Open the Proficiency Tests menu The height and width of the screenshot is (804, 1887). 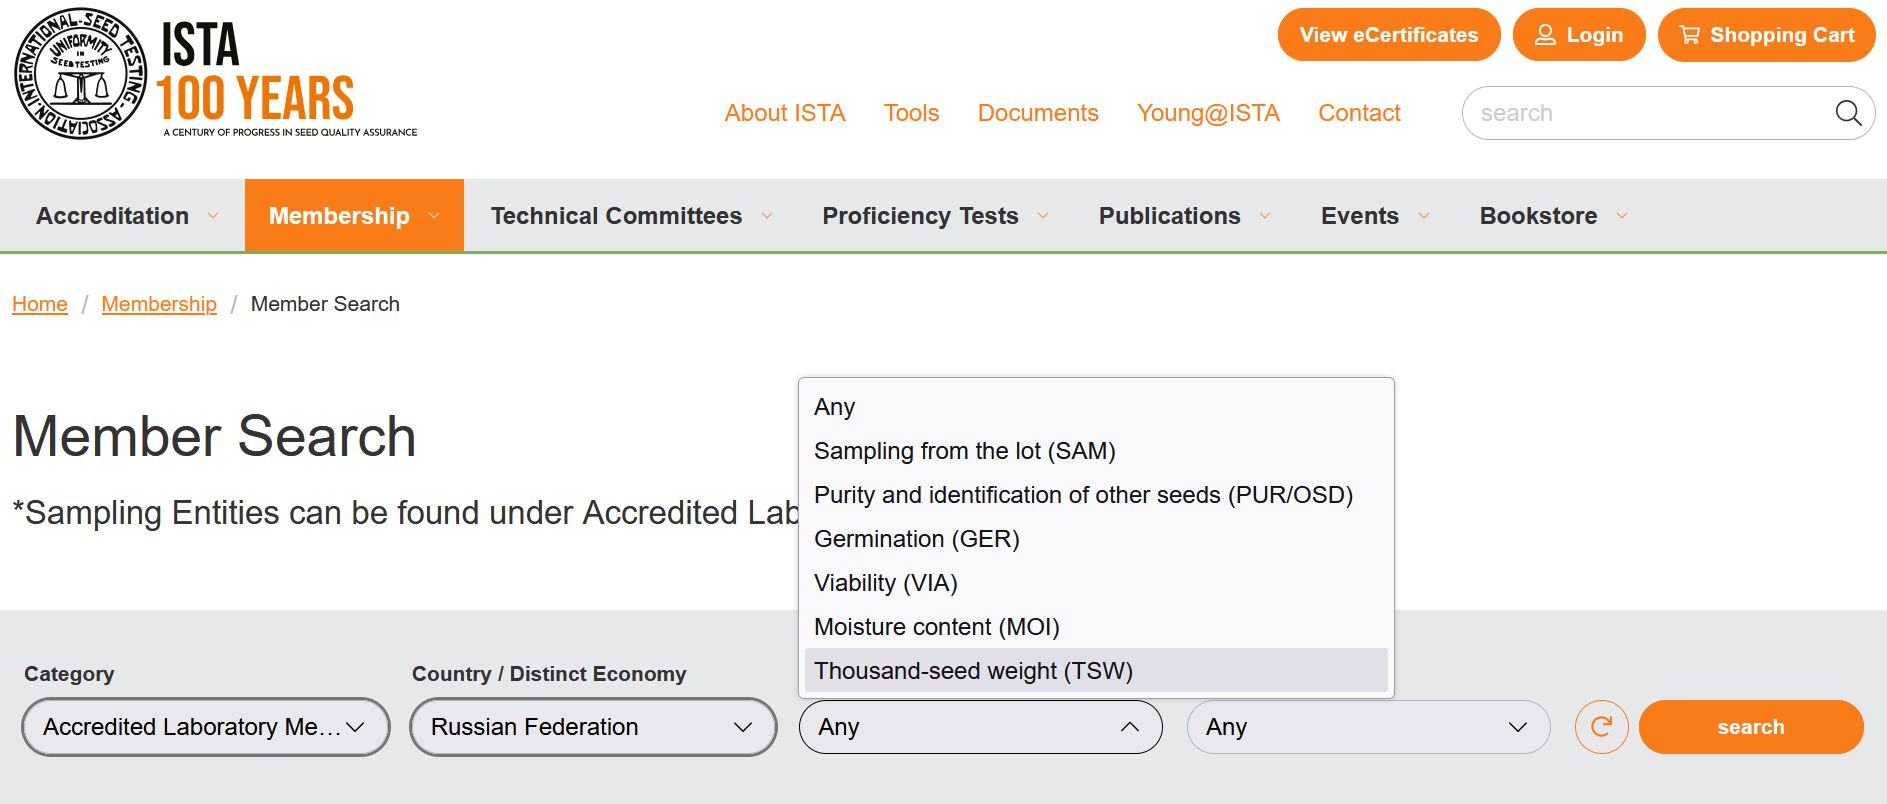point(935,216)
